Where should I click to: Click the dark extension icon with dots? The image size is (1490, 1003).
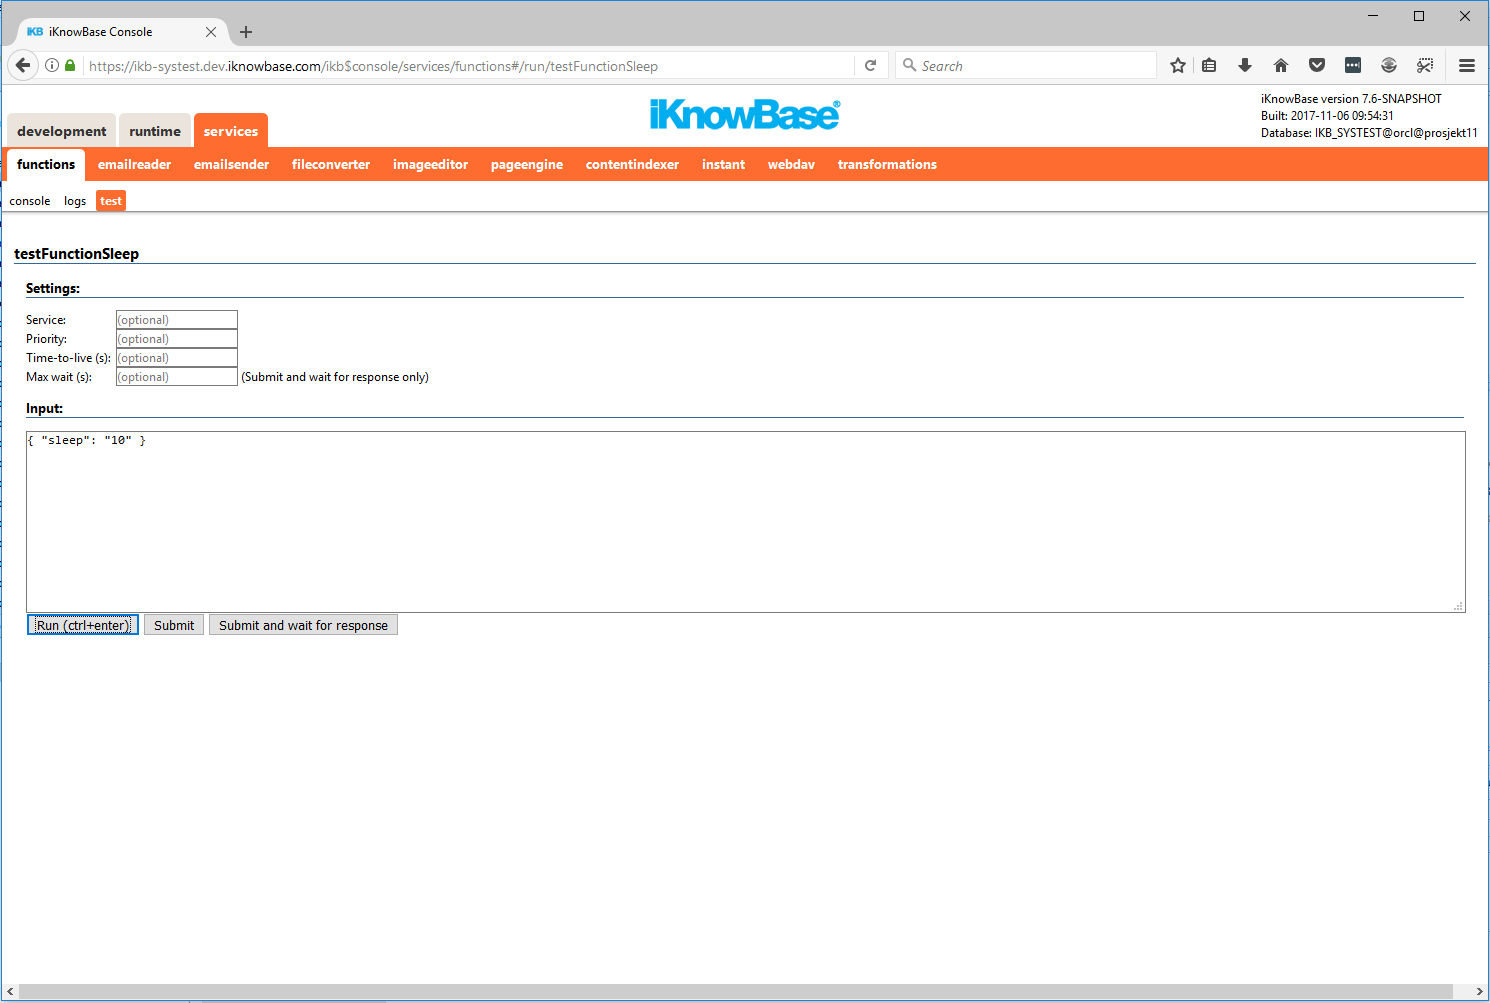tap(1353, 66)
